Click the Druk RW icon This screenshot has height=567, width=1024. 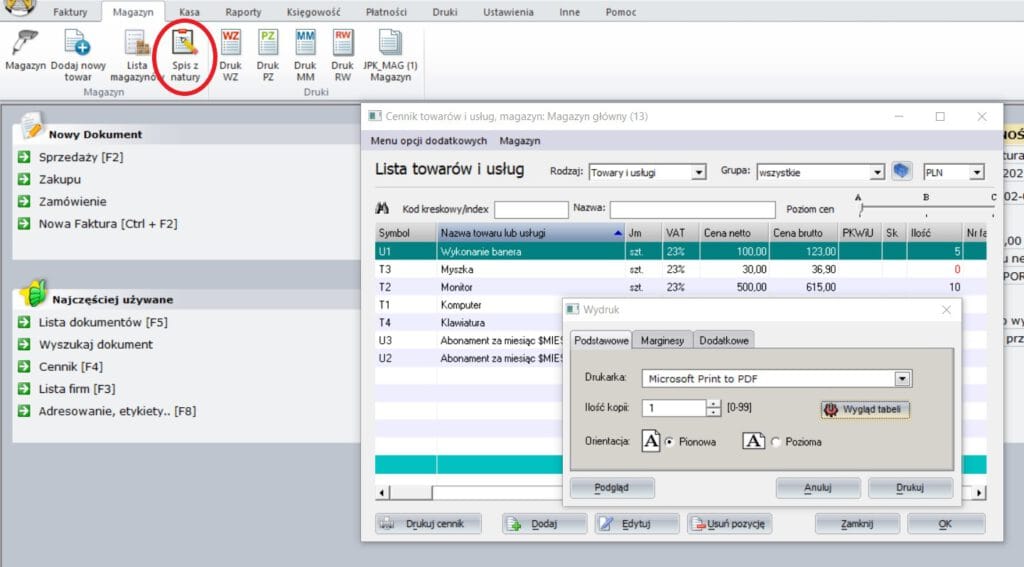click(x=343, y=43)
